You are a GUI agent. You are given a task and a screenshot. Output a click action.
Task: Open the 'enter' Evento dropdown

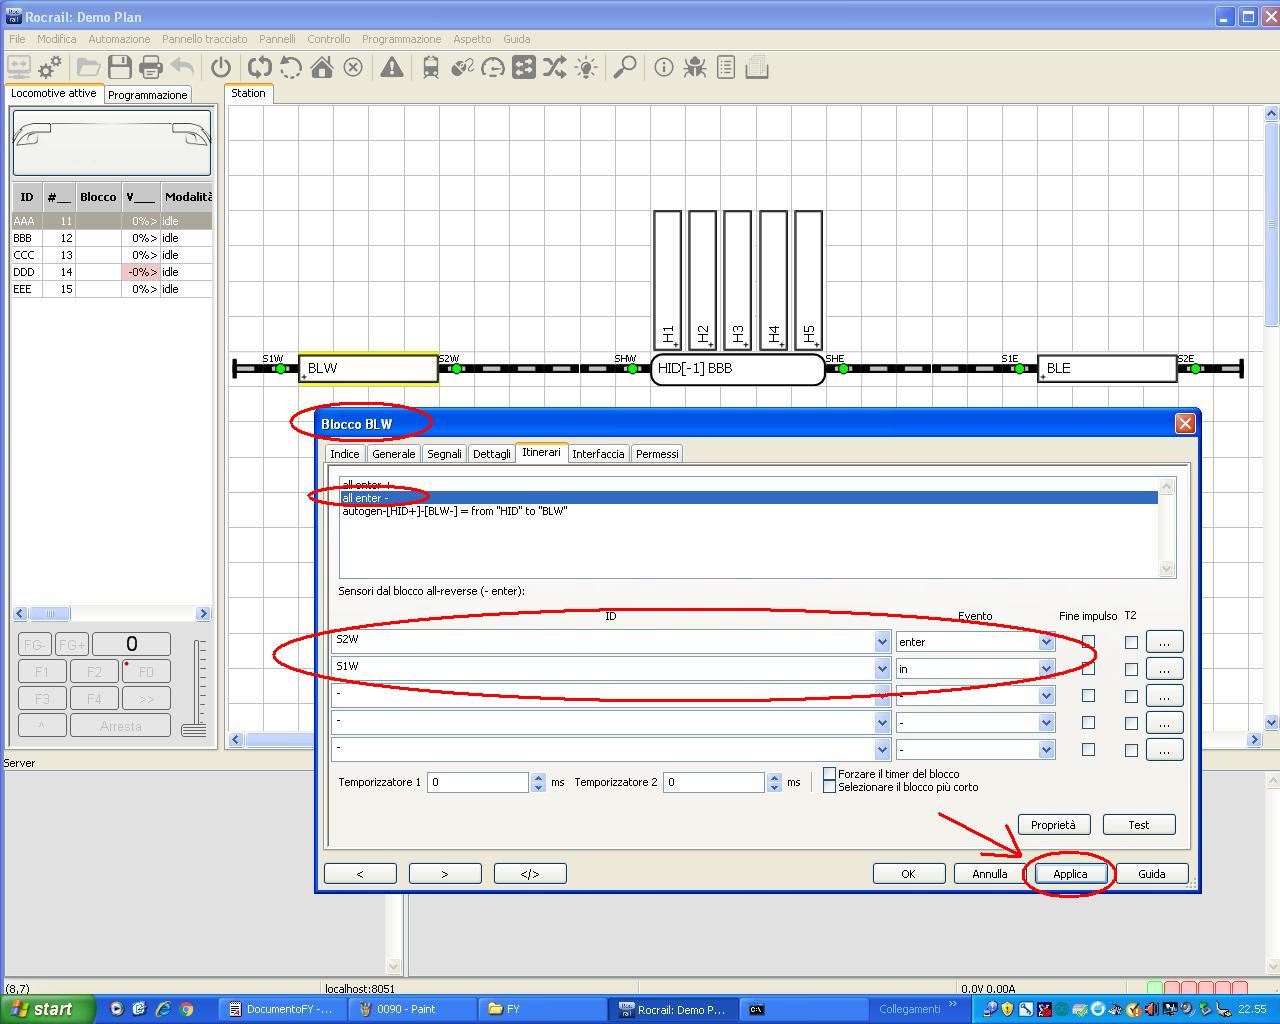[x=1047, y=642]
